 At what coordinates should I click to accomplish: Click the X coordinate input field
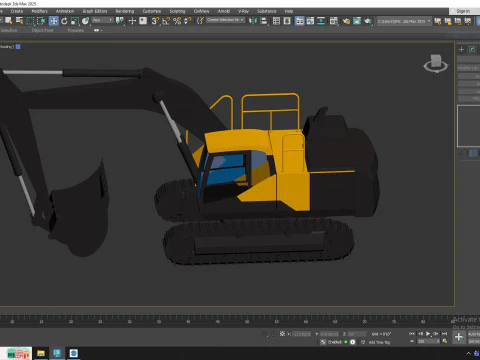point(301,334)
